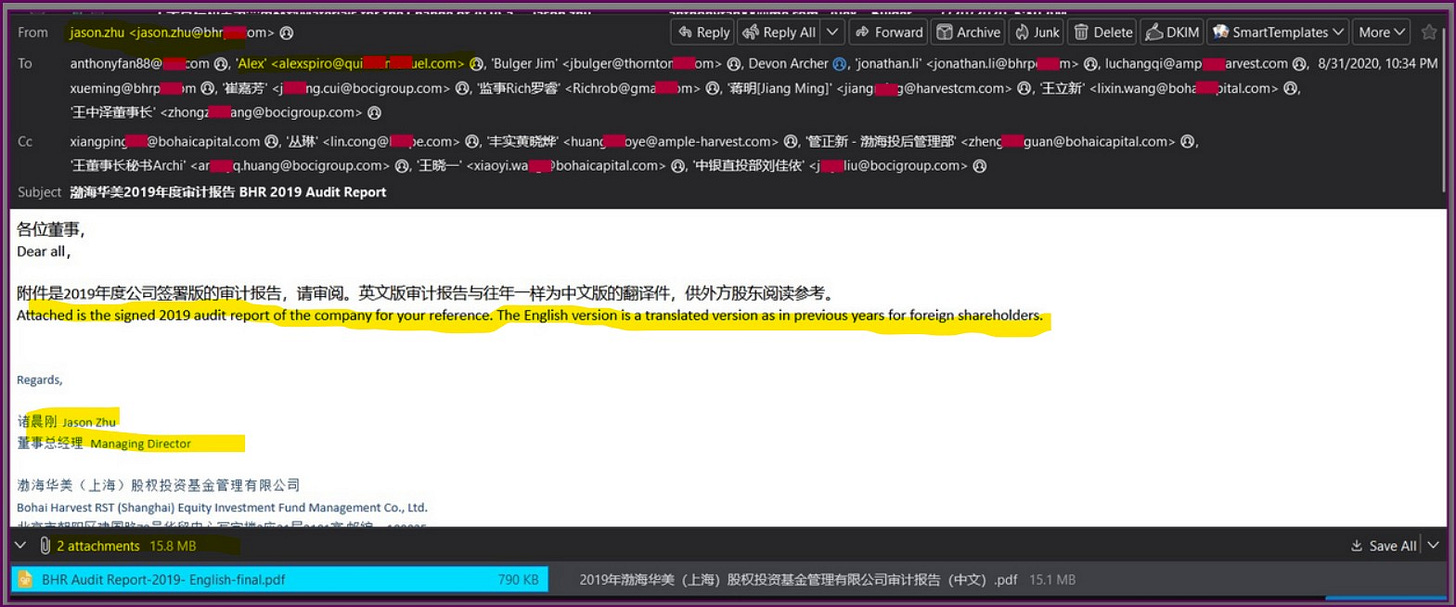Click contact icon next to jason.zhu sender address
The width and height of the screenshot is (1456, 607).
[x=287, y=33]
